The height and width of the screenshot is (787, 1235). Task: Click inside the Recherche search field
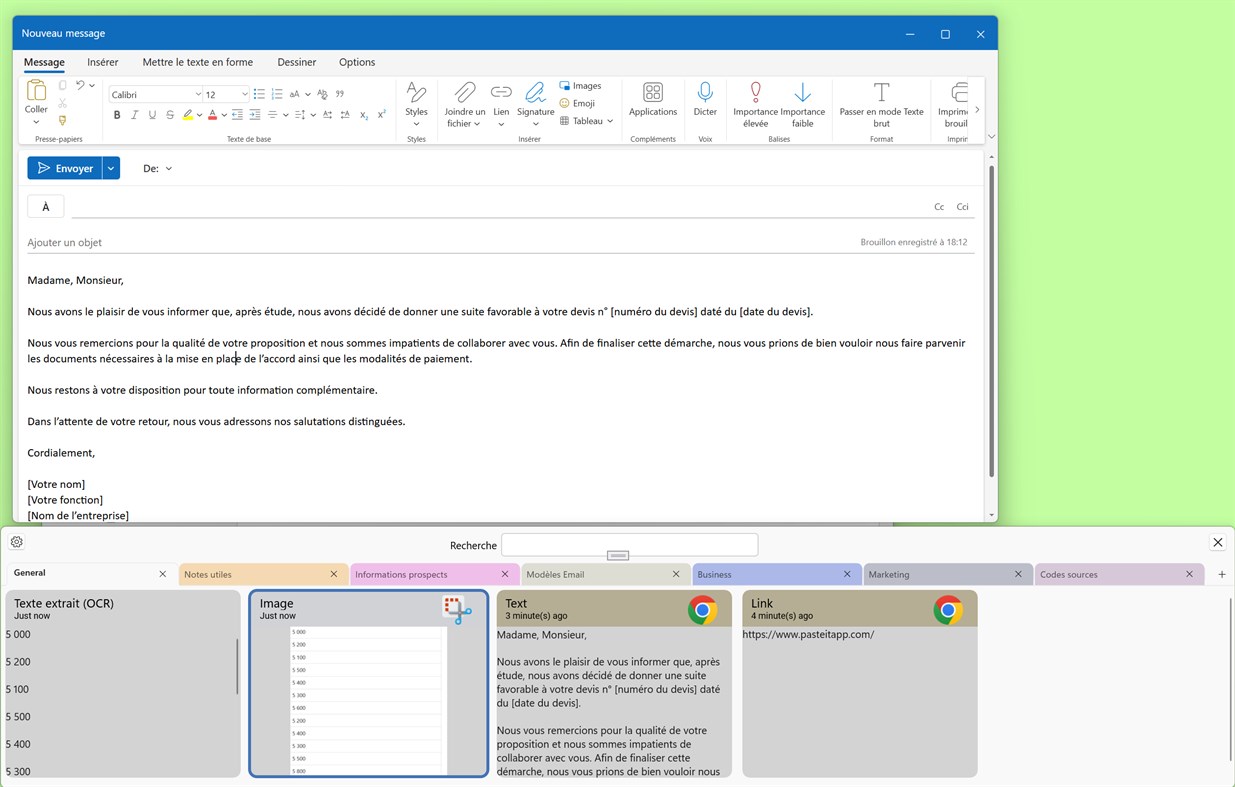(630, 544)
